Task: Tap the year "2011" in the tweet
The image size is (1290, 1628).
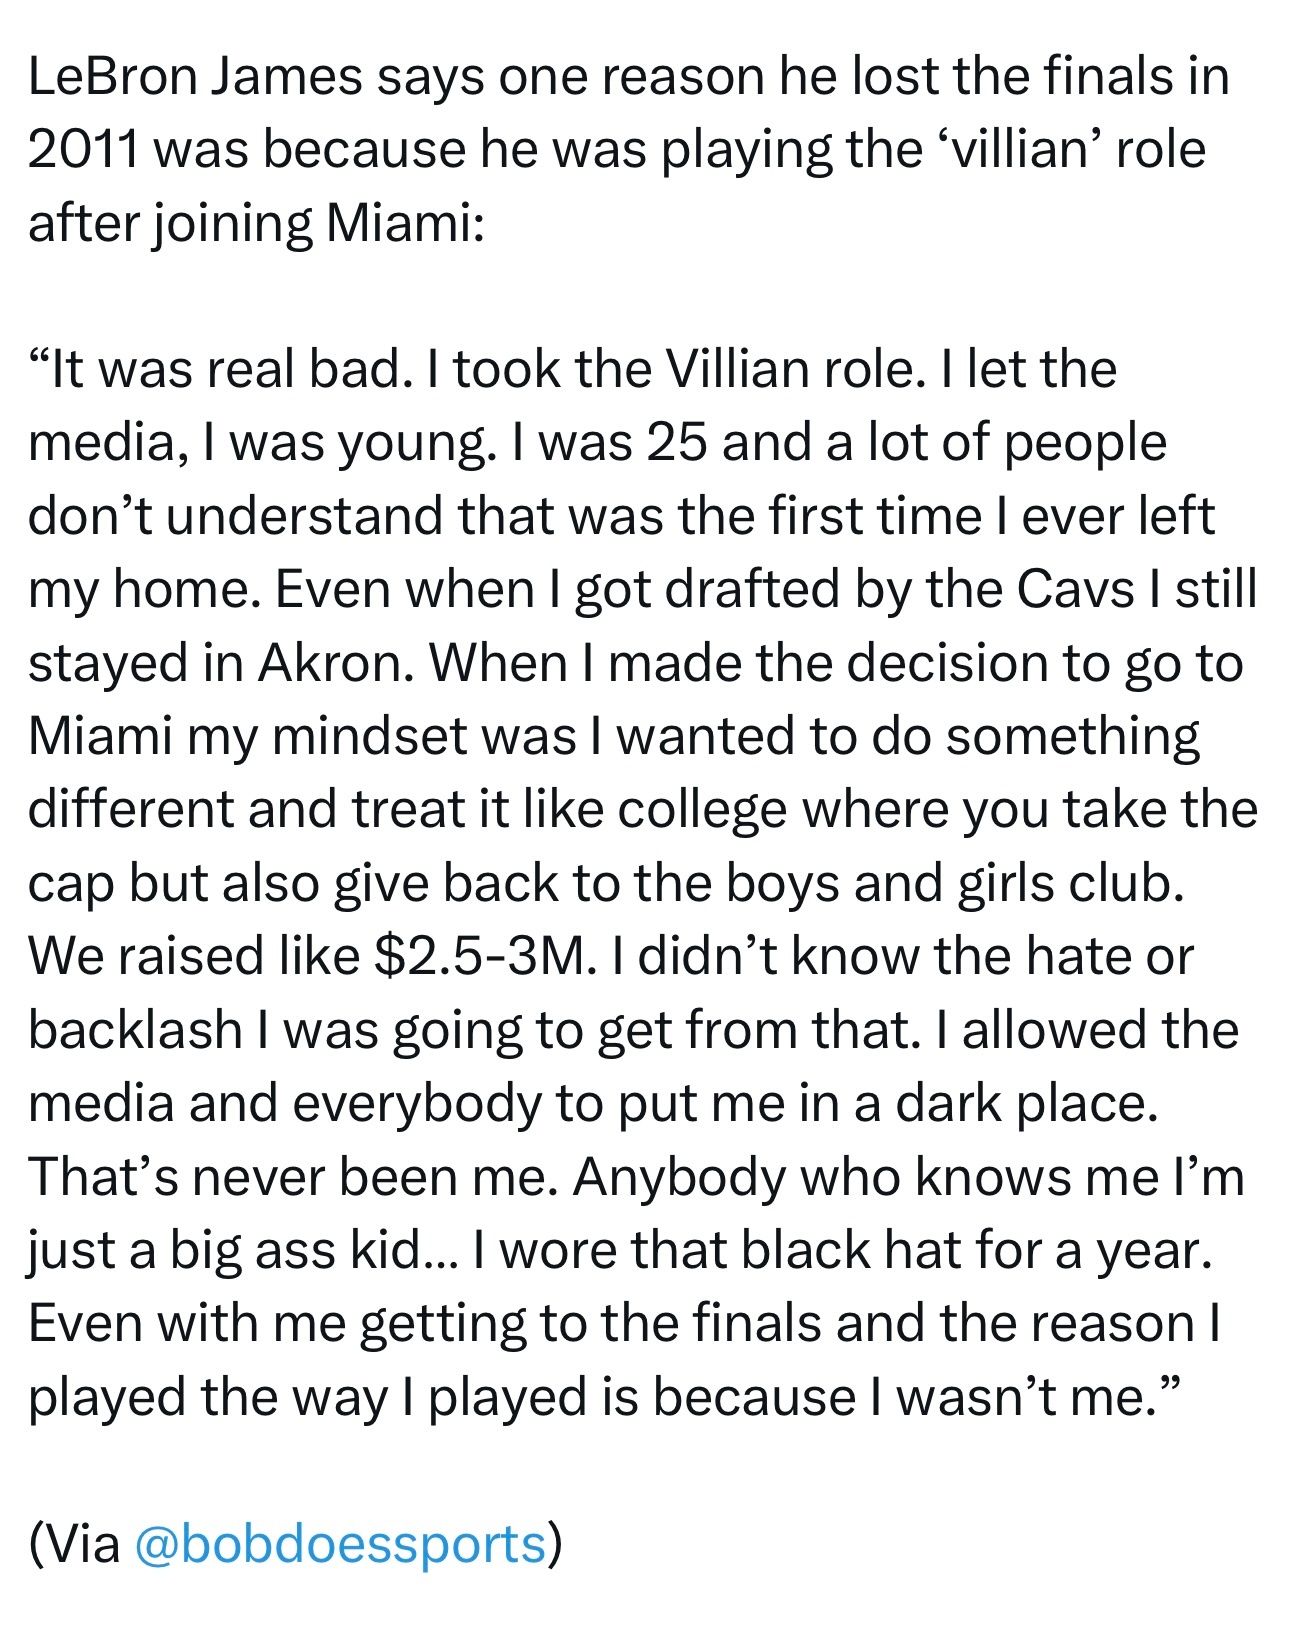Action: point(83,150)
